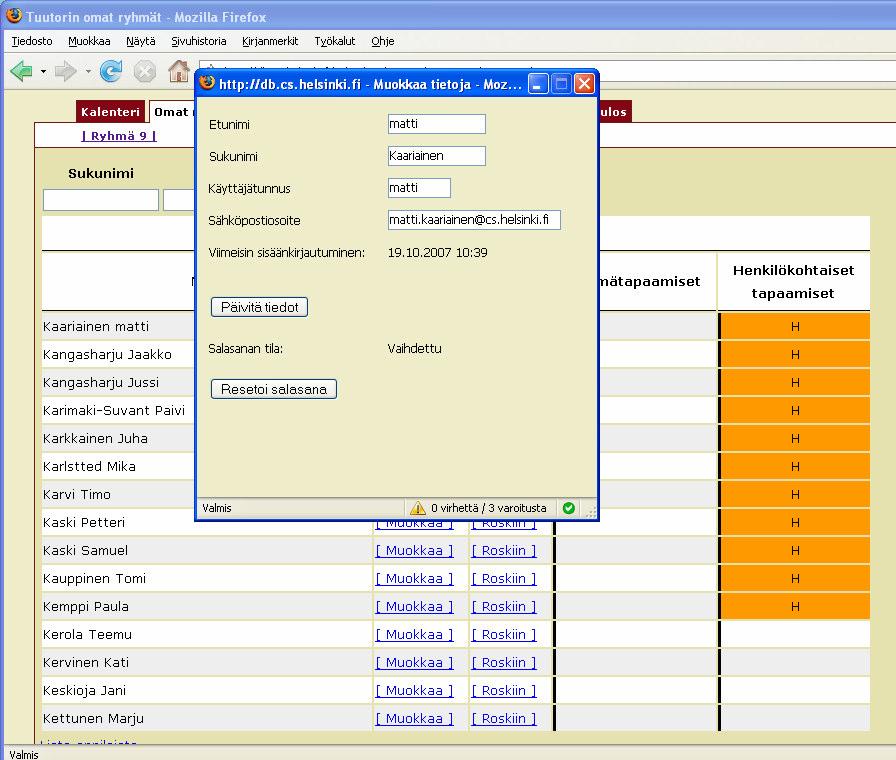
Task: Click the Sukunimi search box in main window
Action: tap(101, 200)
